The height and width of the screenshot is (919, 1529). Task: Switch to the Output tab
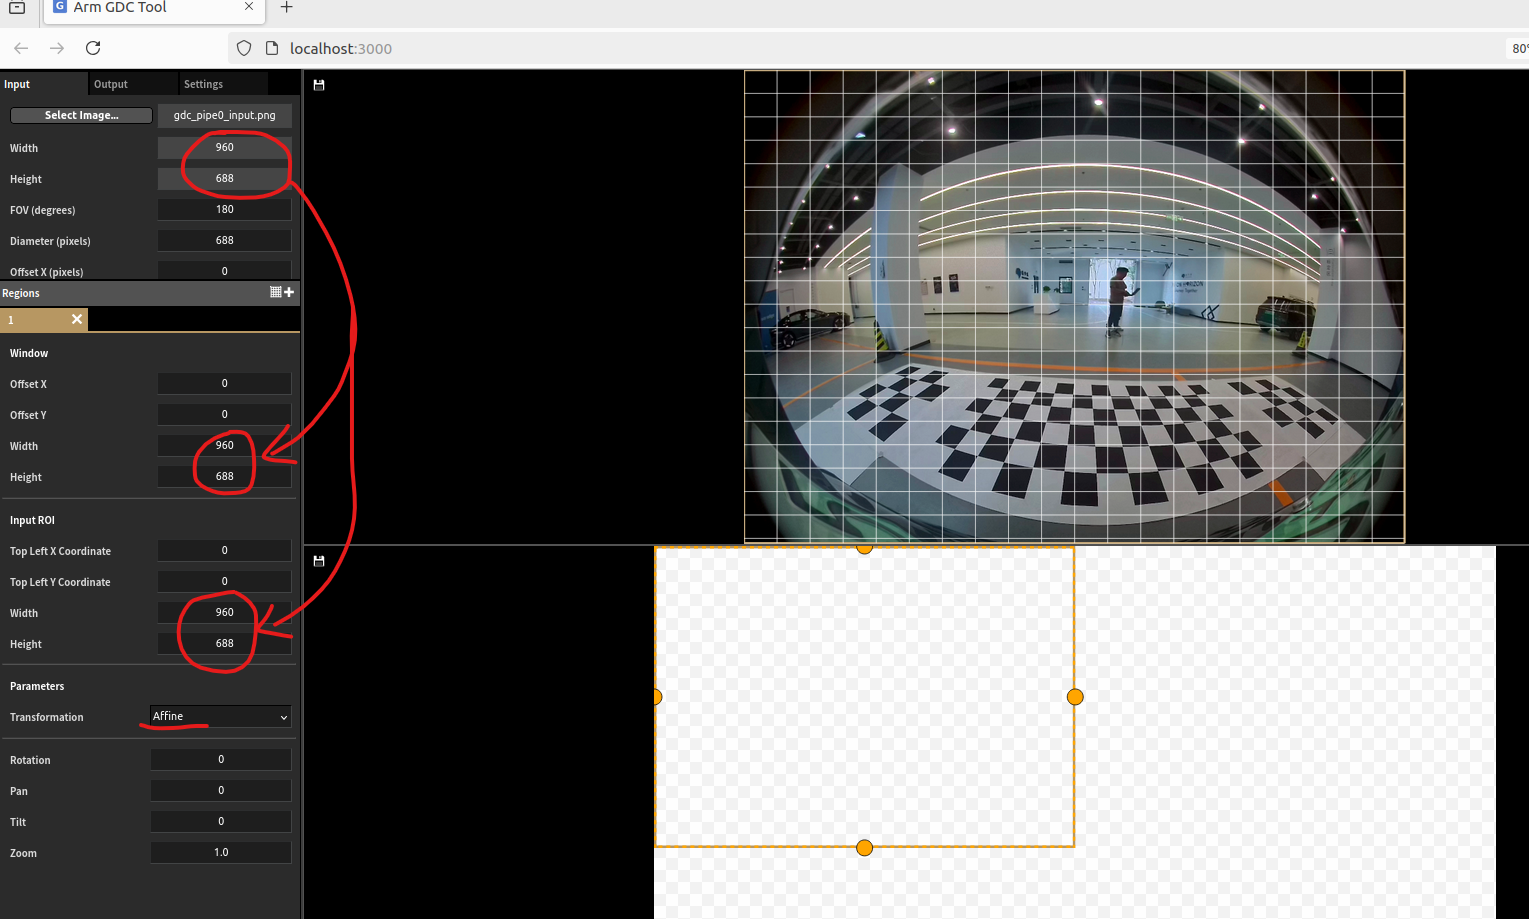tap(111, 84)
